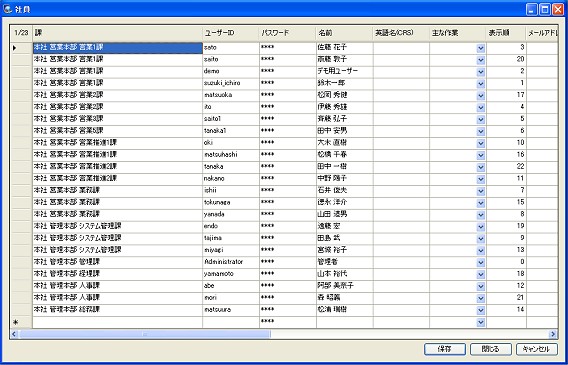Open 主な作業 dropdown in the demo row
Image resolution: width=568 pixels, height=365 pixels.
(481, 72)
